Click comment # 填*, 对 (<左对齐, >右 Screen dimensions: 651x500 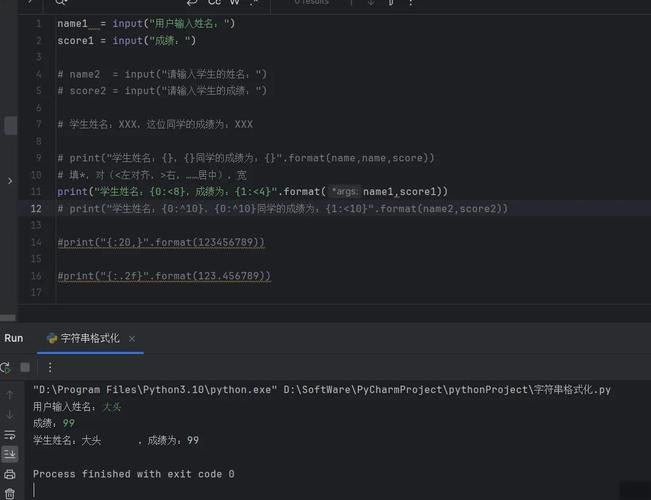click(152, 175)
